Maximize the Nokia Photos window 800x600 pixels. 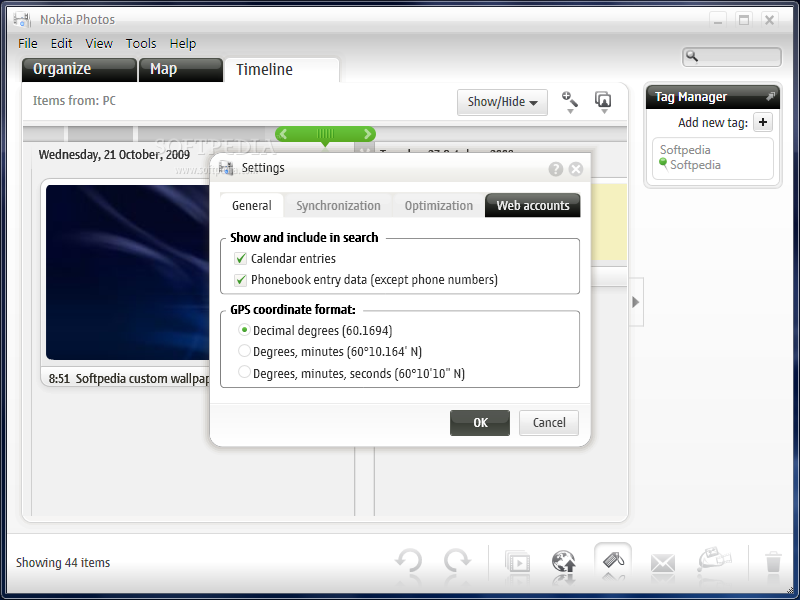pos(744,20)
